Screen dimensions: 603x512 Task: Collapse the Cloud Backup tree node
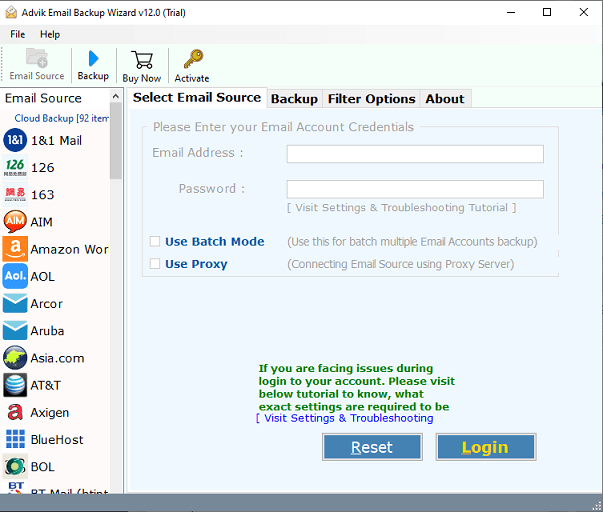[x=62, y=118]
